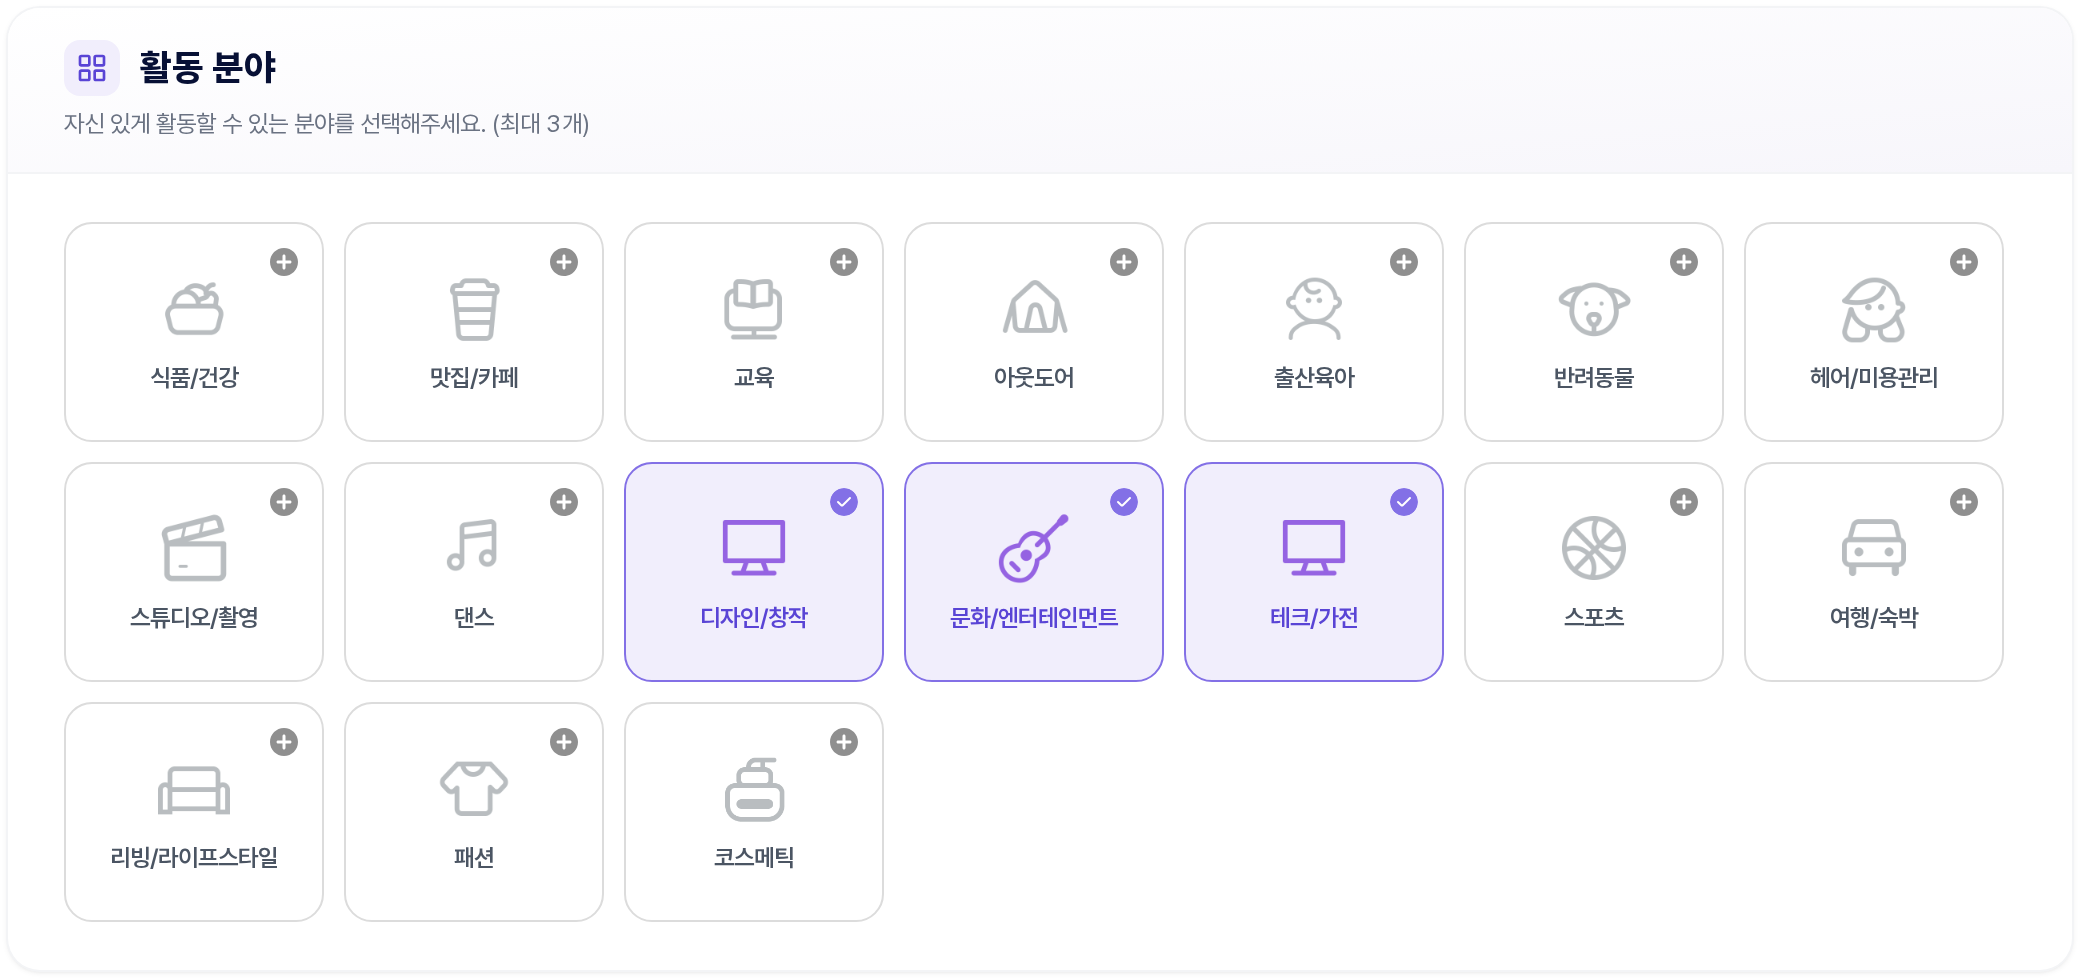The image size is (2080, 978).
Task: Click the 활동 분야 grid header icon
Action: [x=92, y=68]
